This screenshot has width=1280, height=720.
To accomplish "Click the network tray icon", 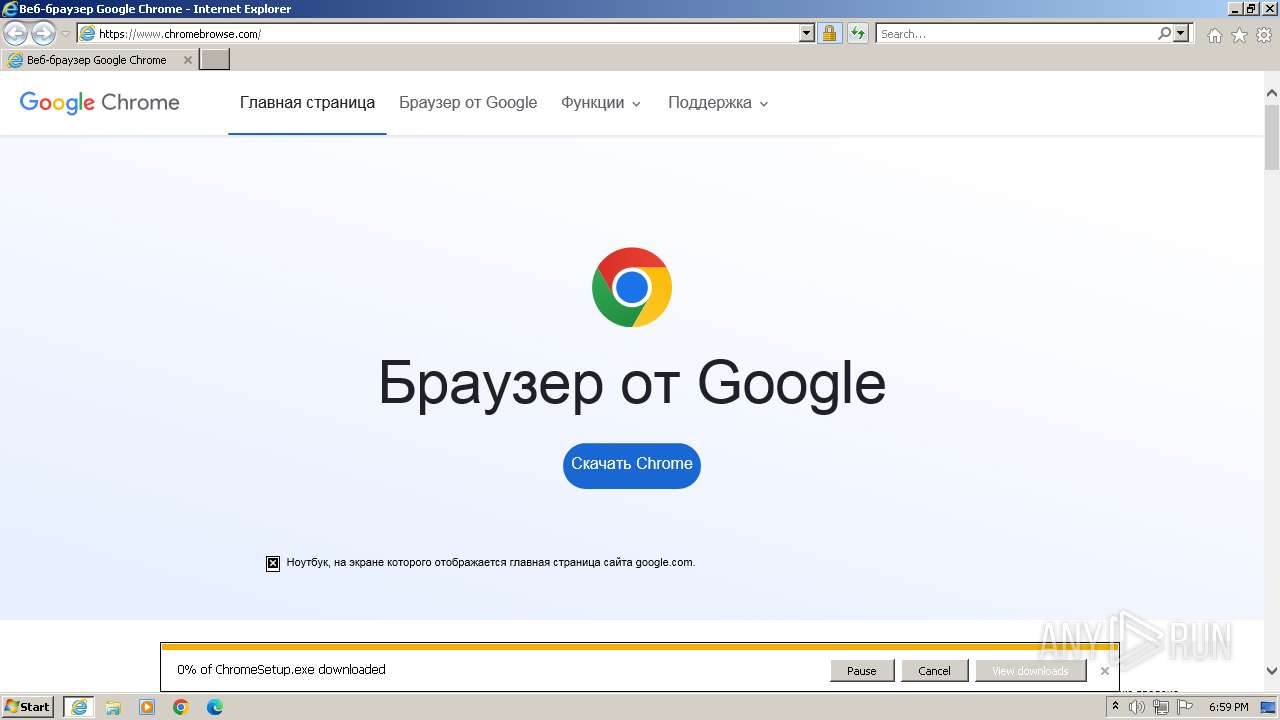I will coord(1161,707).
